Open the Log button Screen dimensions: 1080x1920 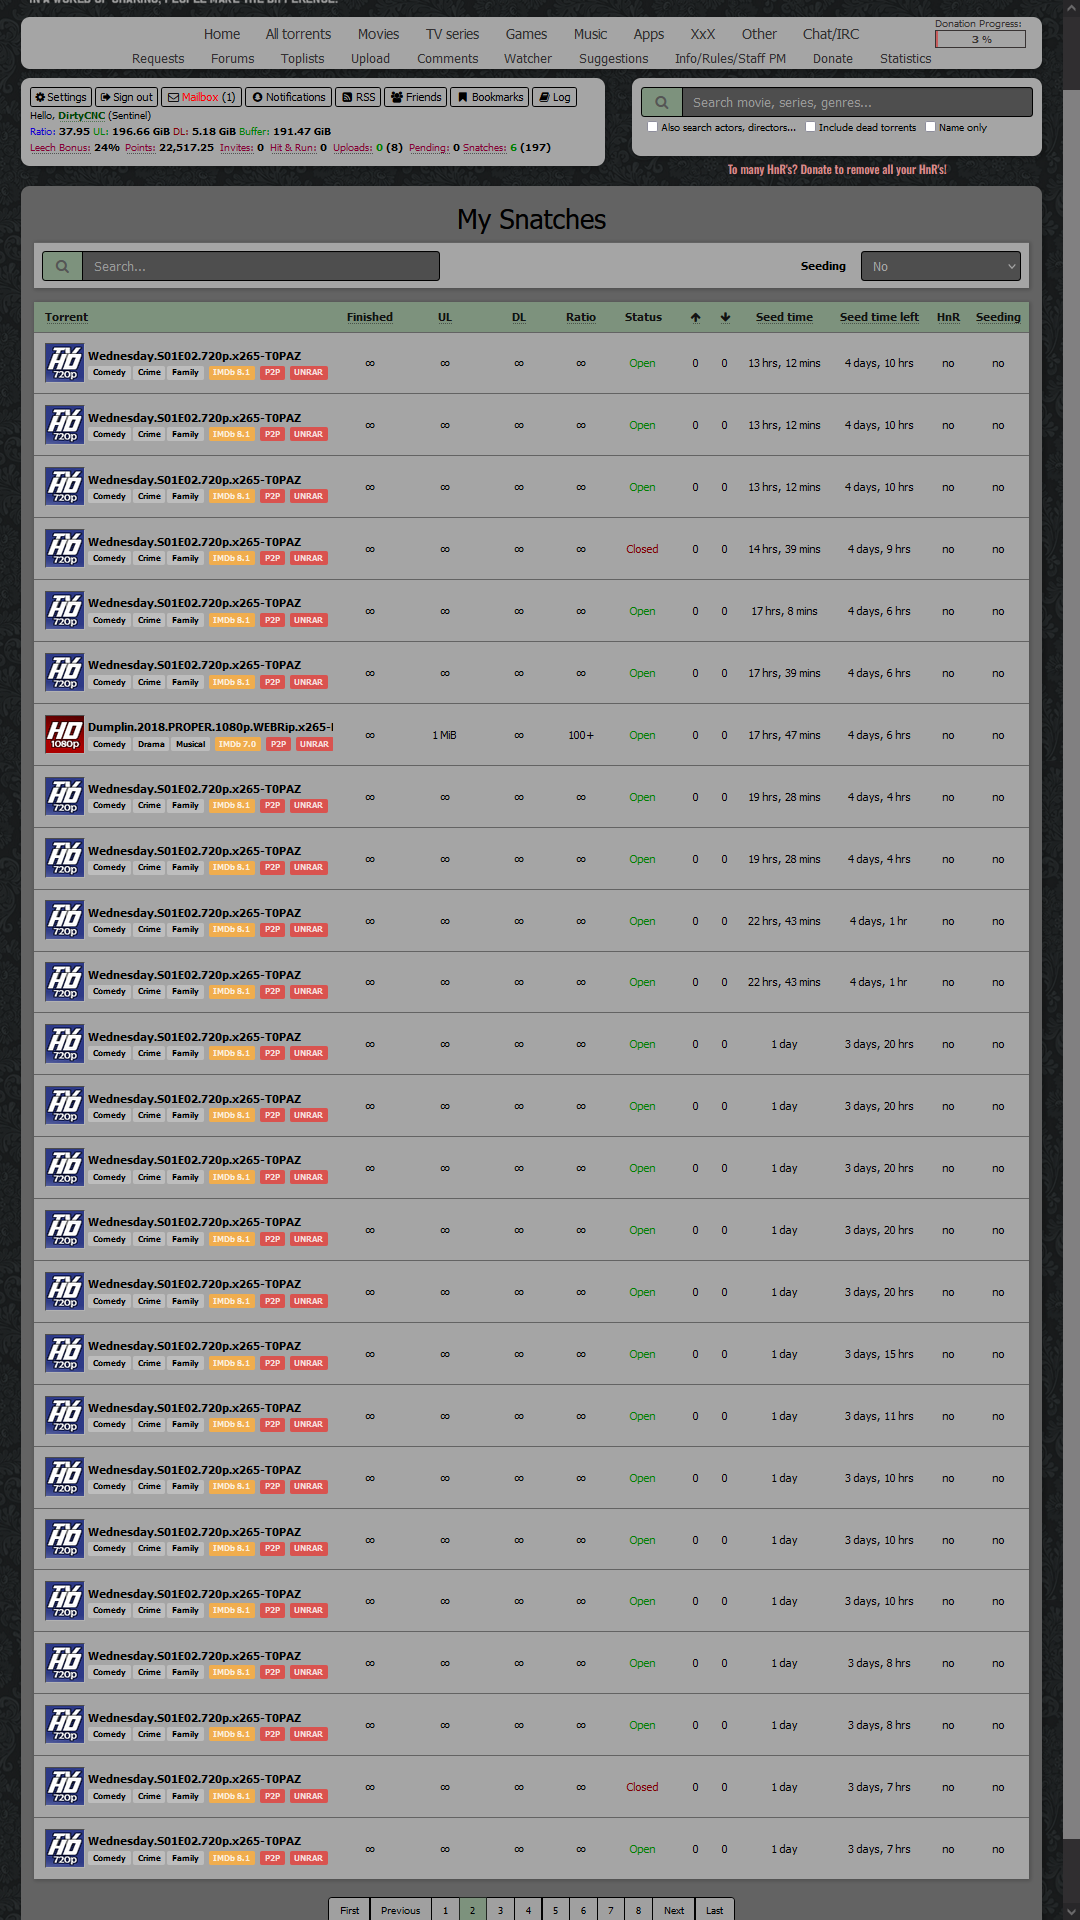tap(555, 97)
